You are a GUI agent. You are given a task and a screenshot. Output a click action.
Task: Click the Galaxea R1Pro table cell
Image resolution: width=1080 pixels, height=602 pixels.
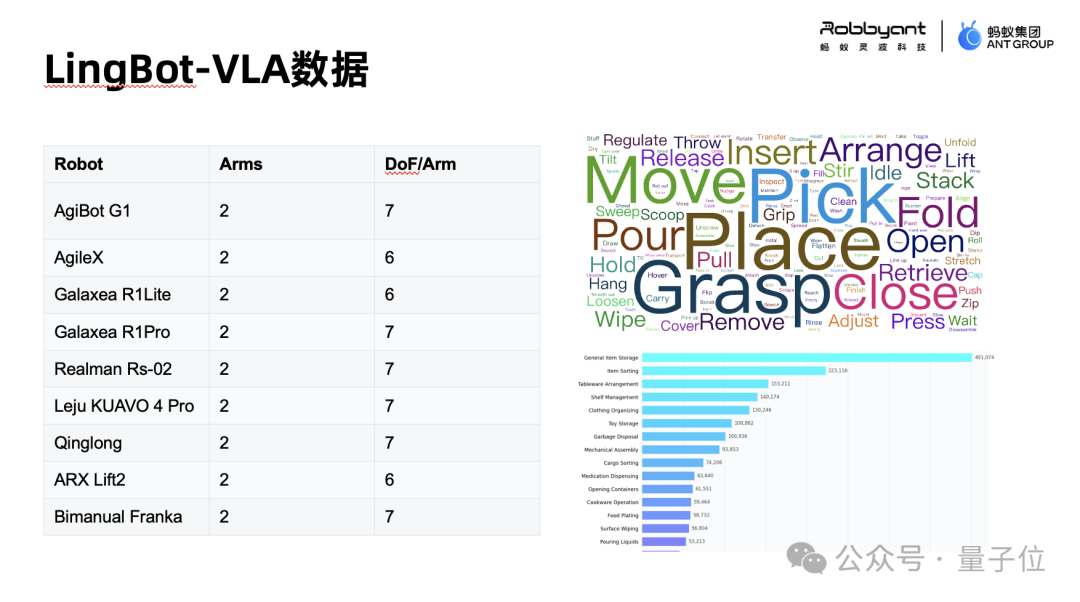pyautogui.click(x=112, y=332)
